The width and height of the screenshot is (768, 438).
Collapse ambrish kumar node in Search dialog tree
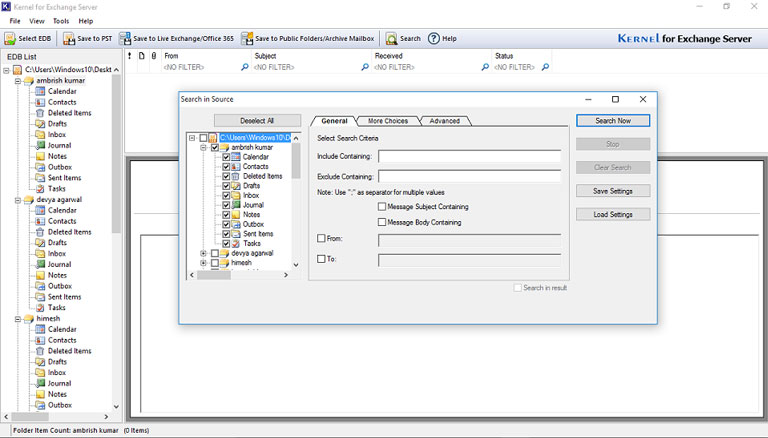click(x=203, y=147)
